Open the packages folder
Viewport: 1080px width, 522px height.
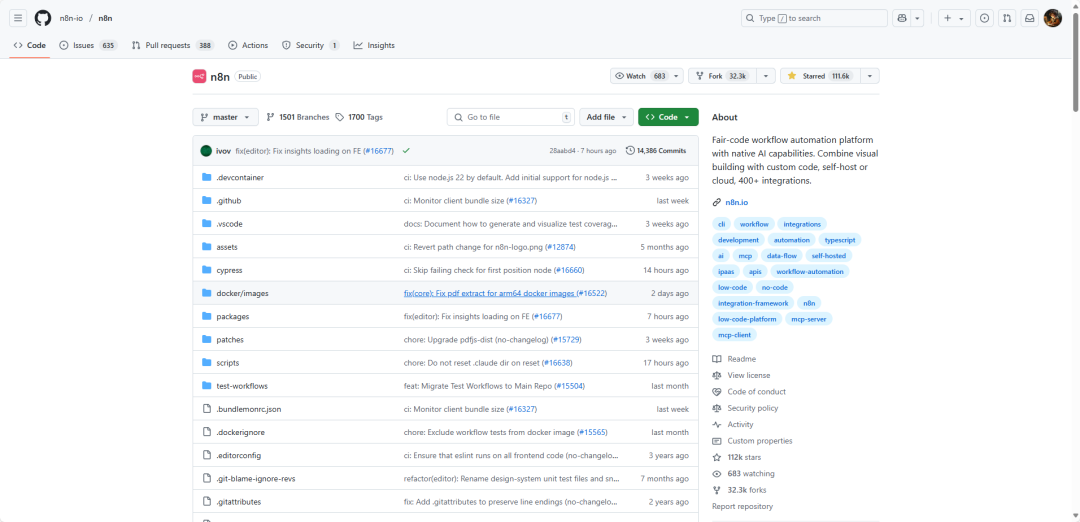pos(233,317)
